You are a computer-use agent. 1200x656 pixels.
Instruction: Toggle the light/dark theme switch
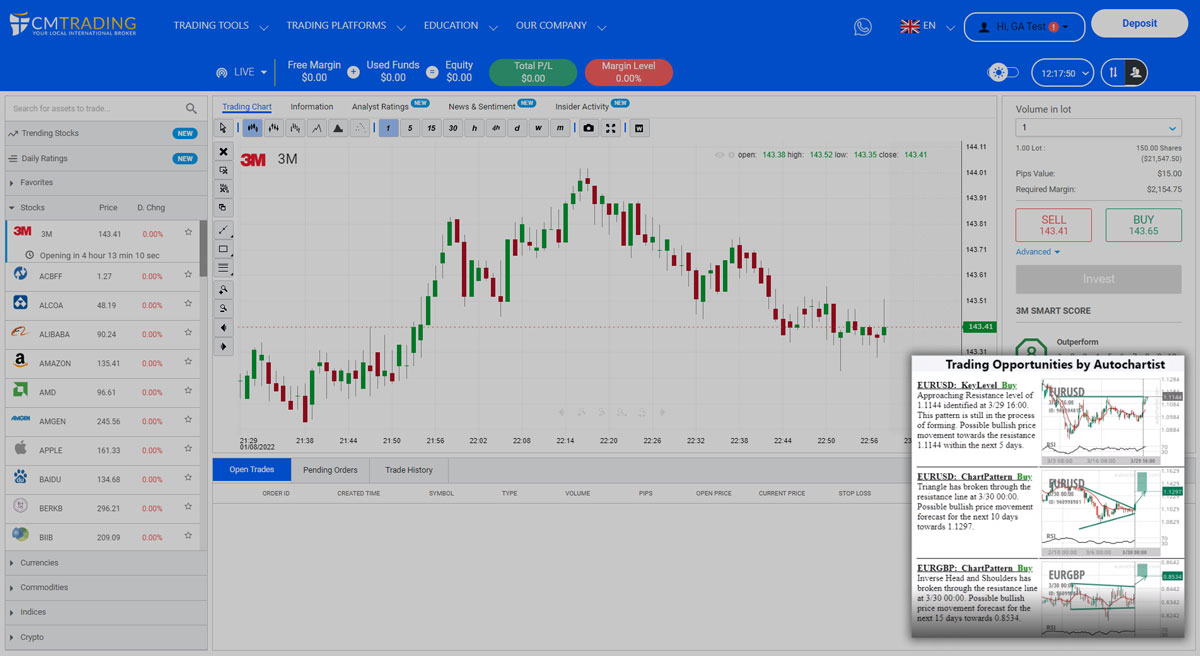[x=1002, y=72]
